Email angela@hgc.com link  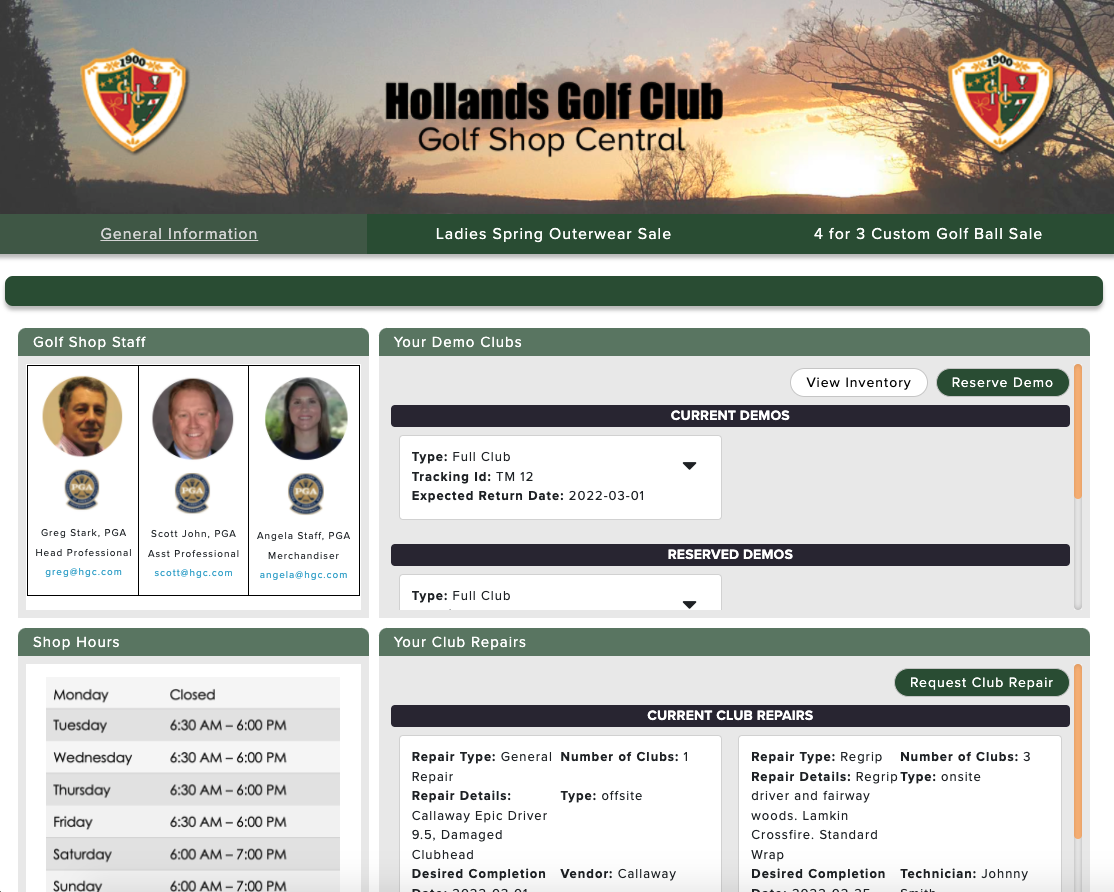(x=303, y=575)
